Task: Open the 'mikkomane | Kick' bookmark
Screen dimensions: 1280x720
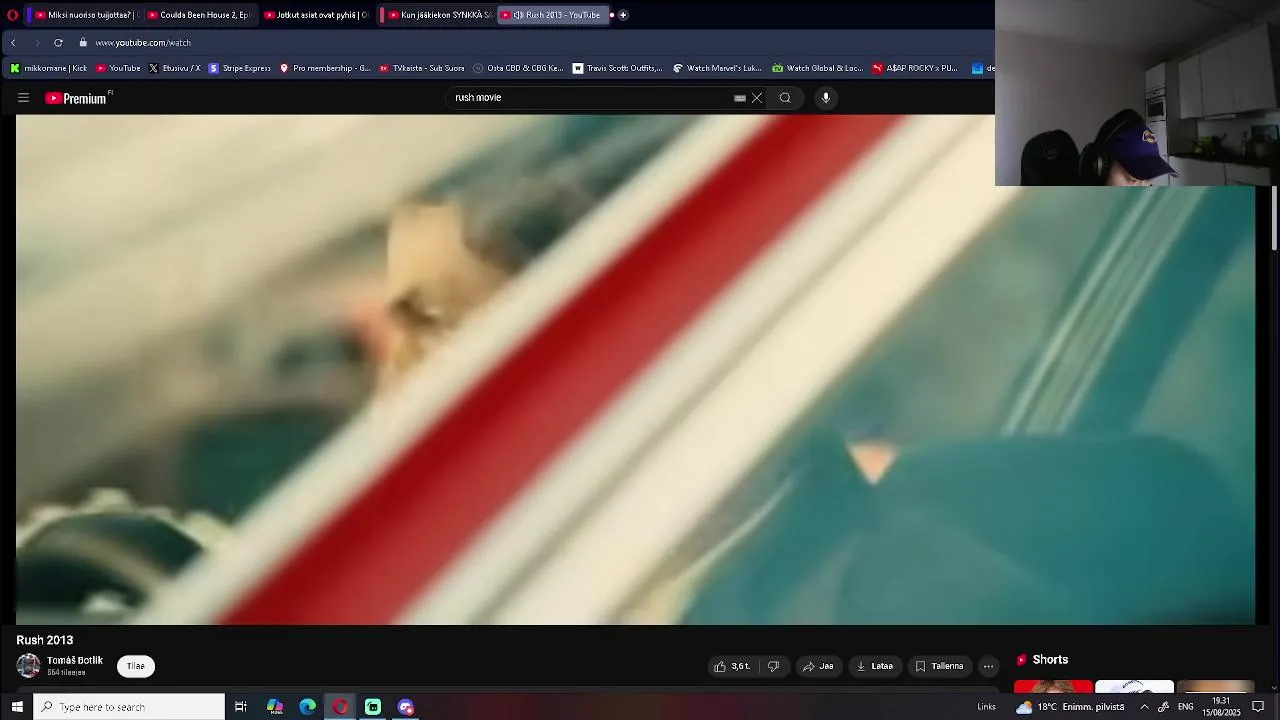Action: coord(48,68)
